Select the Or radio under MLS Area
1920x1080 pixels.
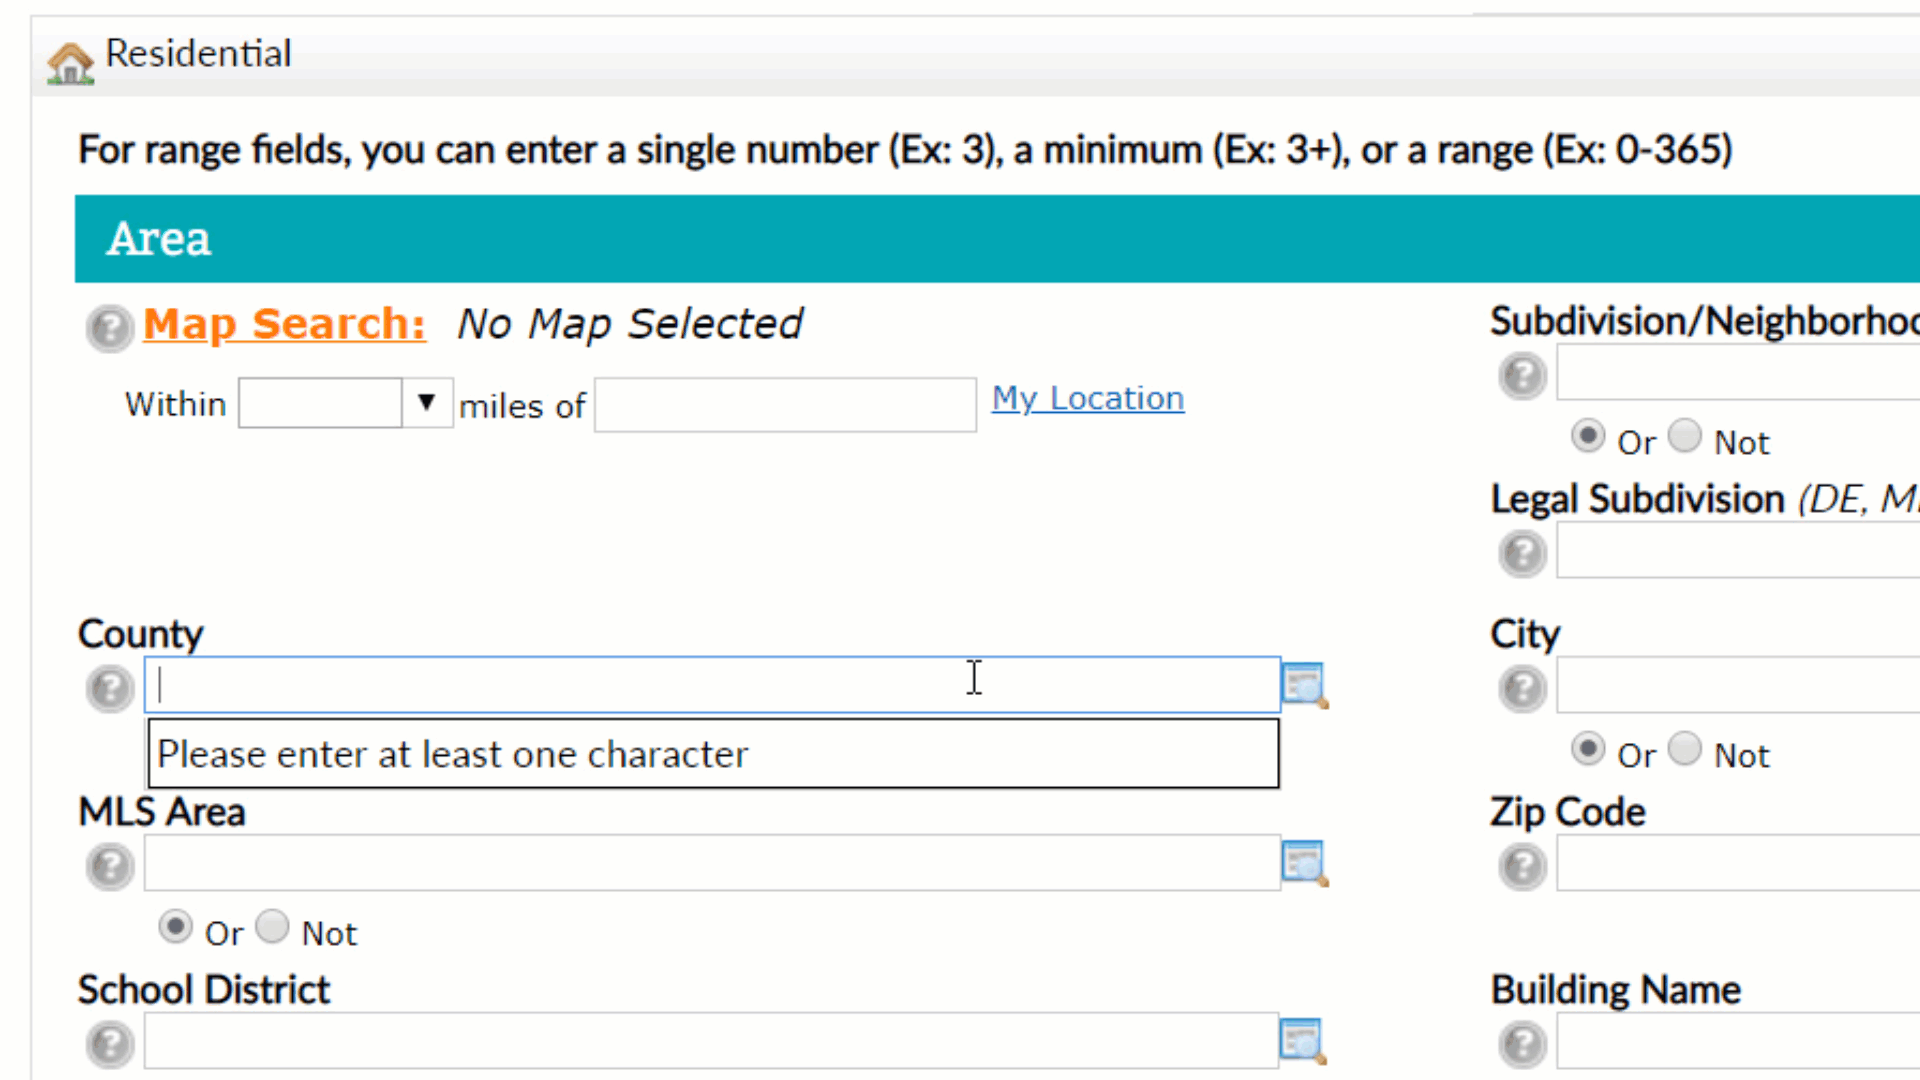[175, 927]
